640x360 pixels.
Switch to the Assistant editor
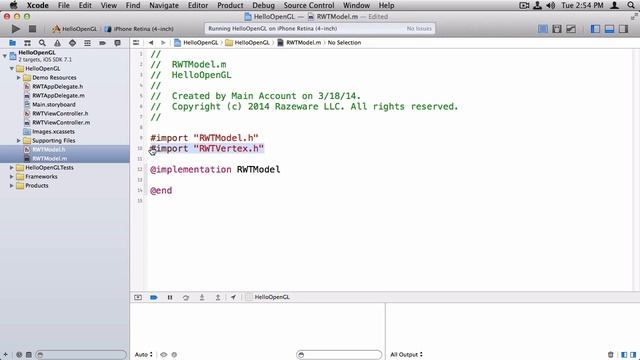click(x=557, y=29)
